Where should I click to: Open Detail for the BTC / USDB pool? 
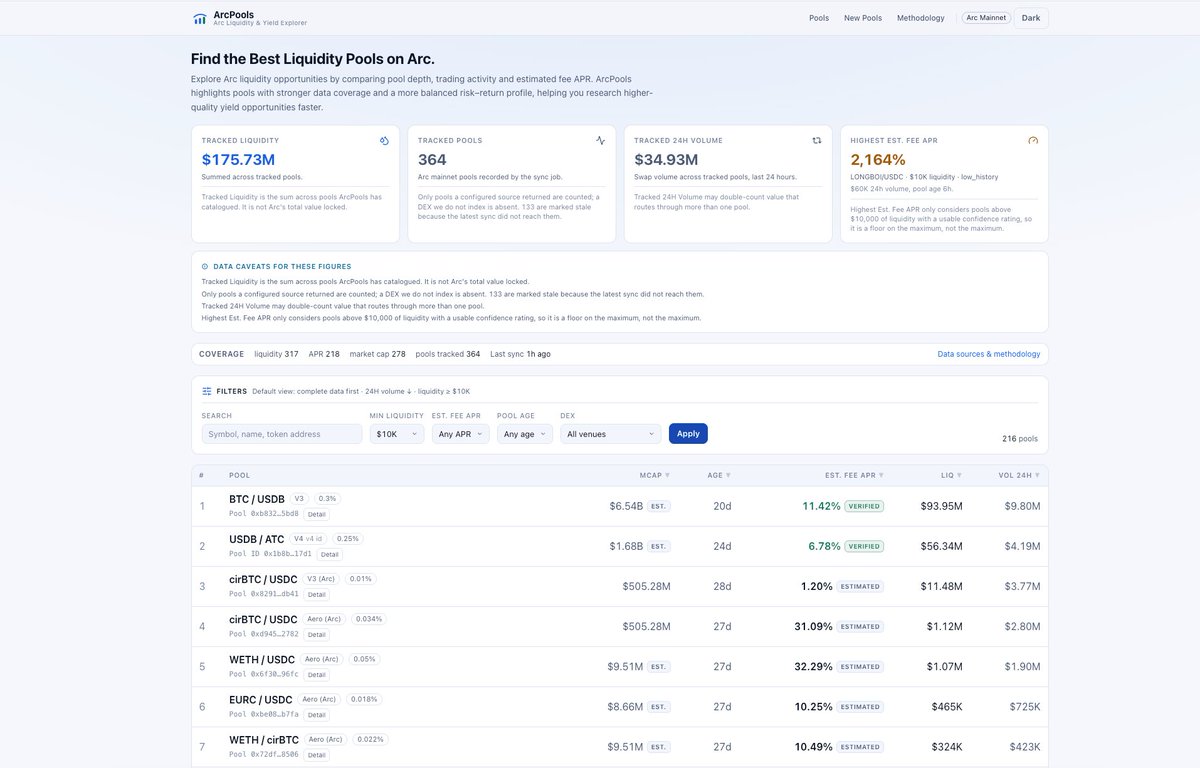(316, 514)
